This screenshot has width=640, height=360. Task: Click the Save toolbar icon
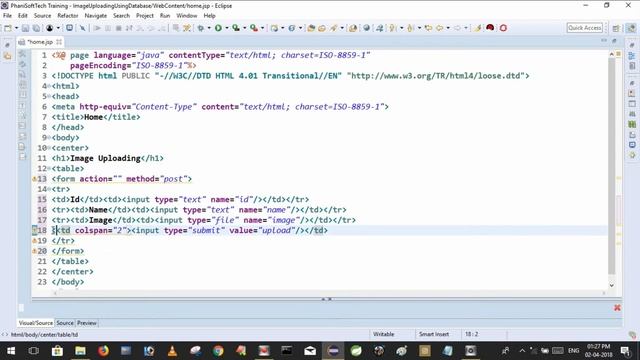coord(25,28)
